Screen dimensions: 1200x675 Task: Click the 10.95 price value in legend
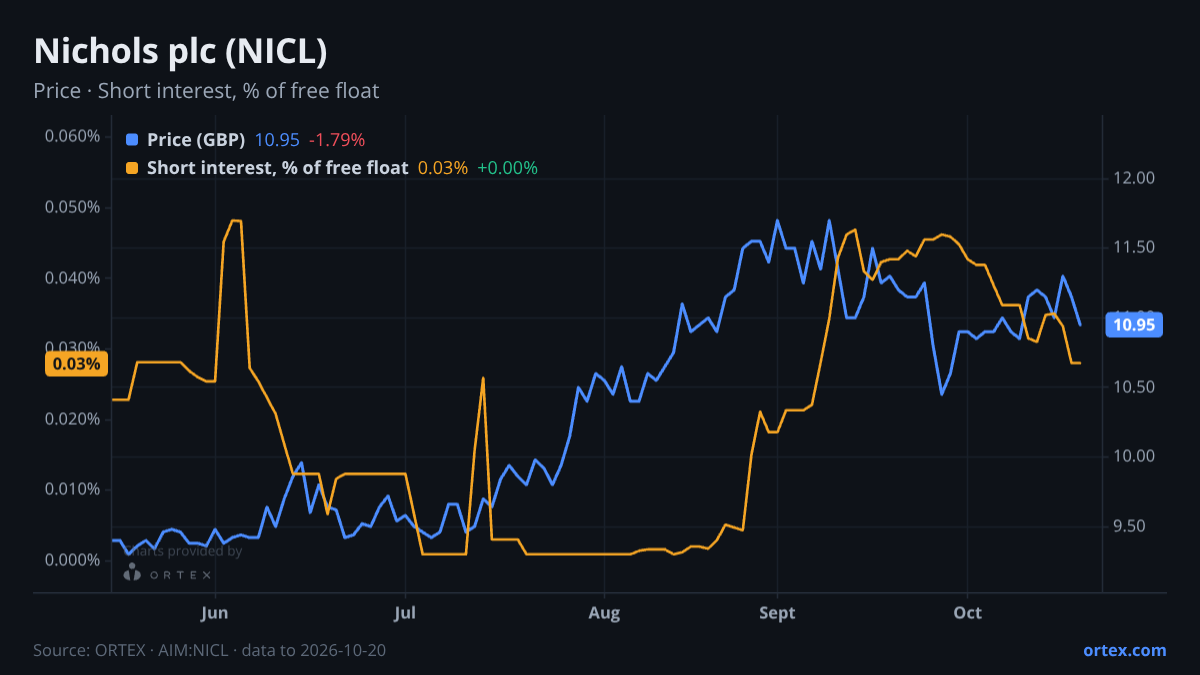tap(277, 140)
